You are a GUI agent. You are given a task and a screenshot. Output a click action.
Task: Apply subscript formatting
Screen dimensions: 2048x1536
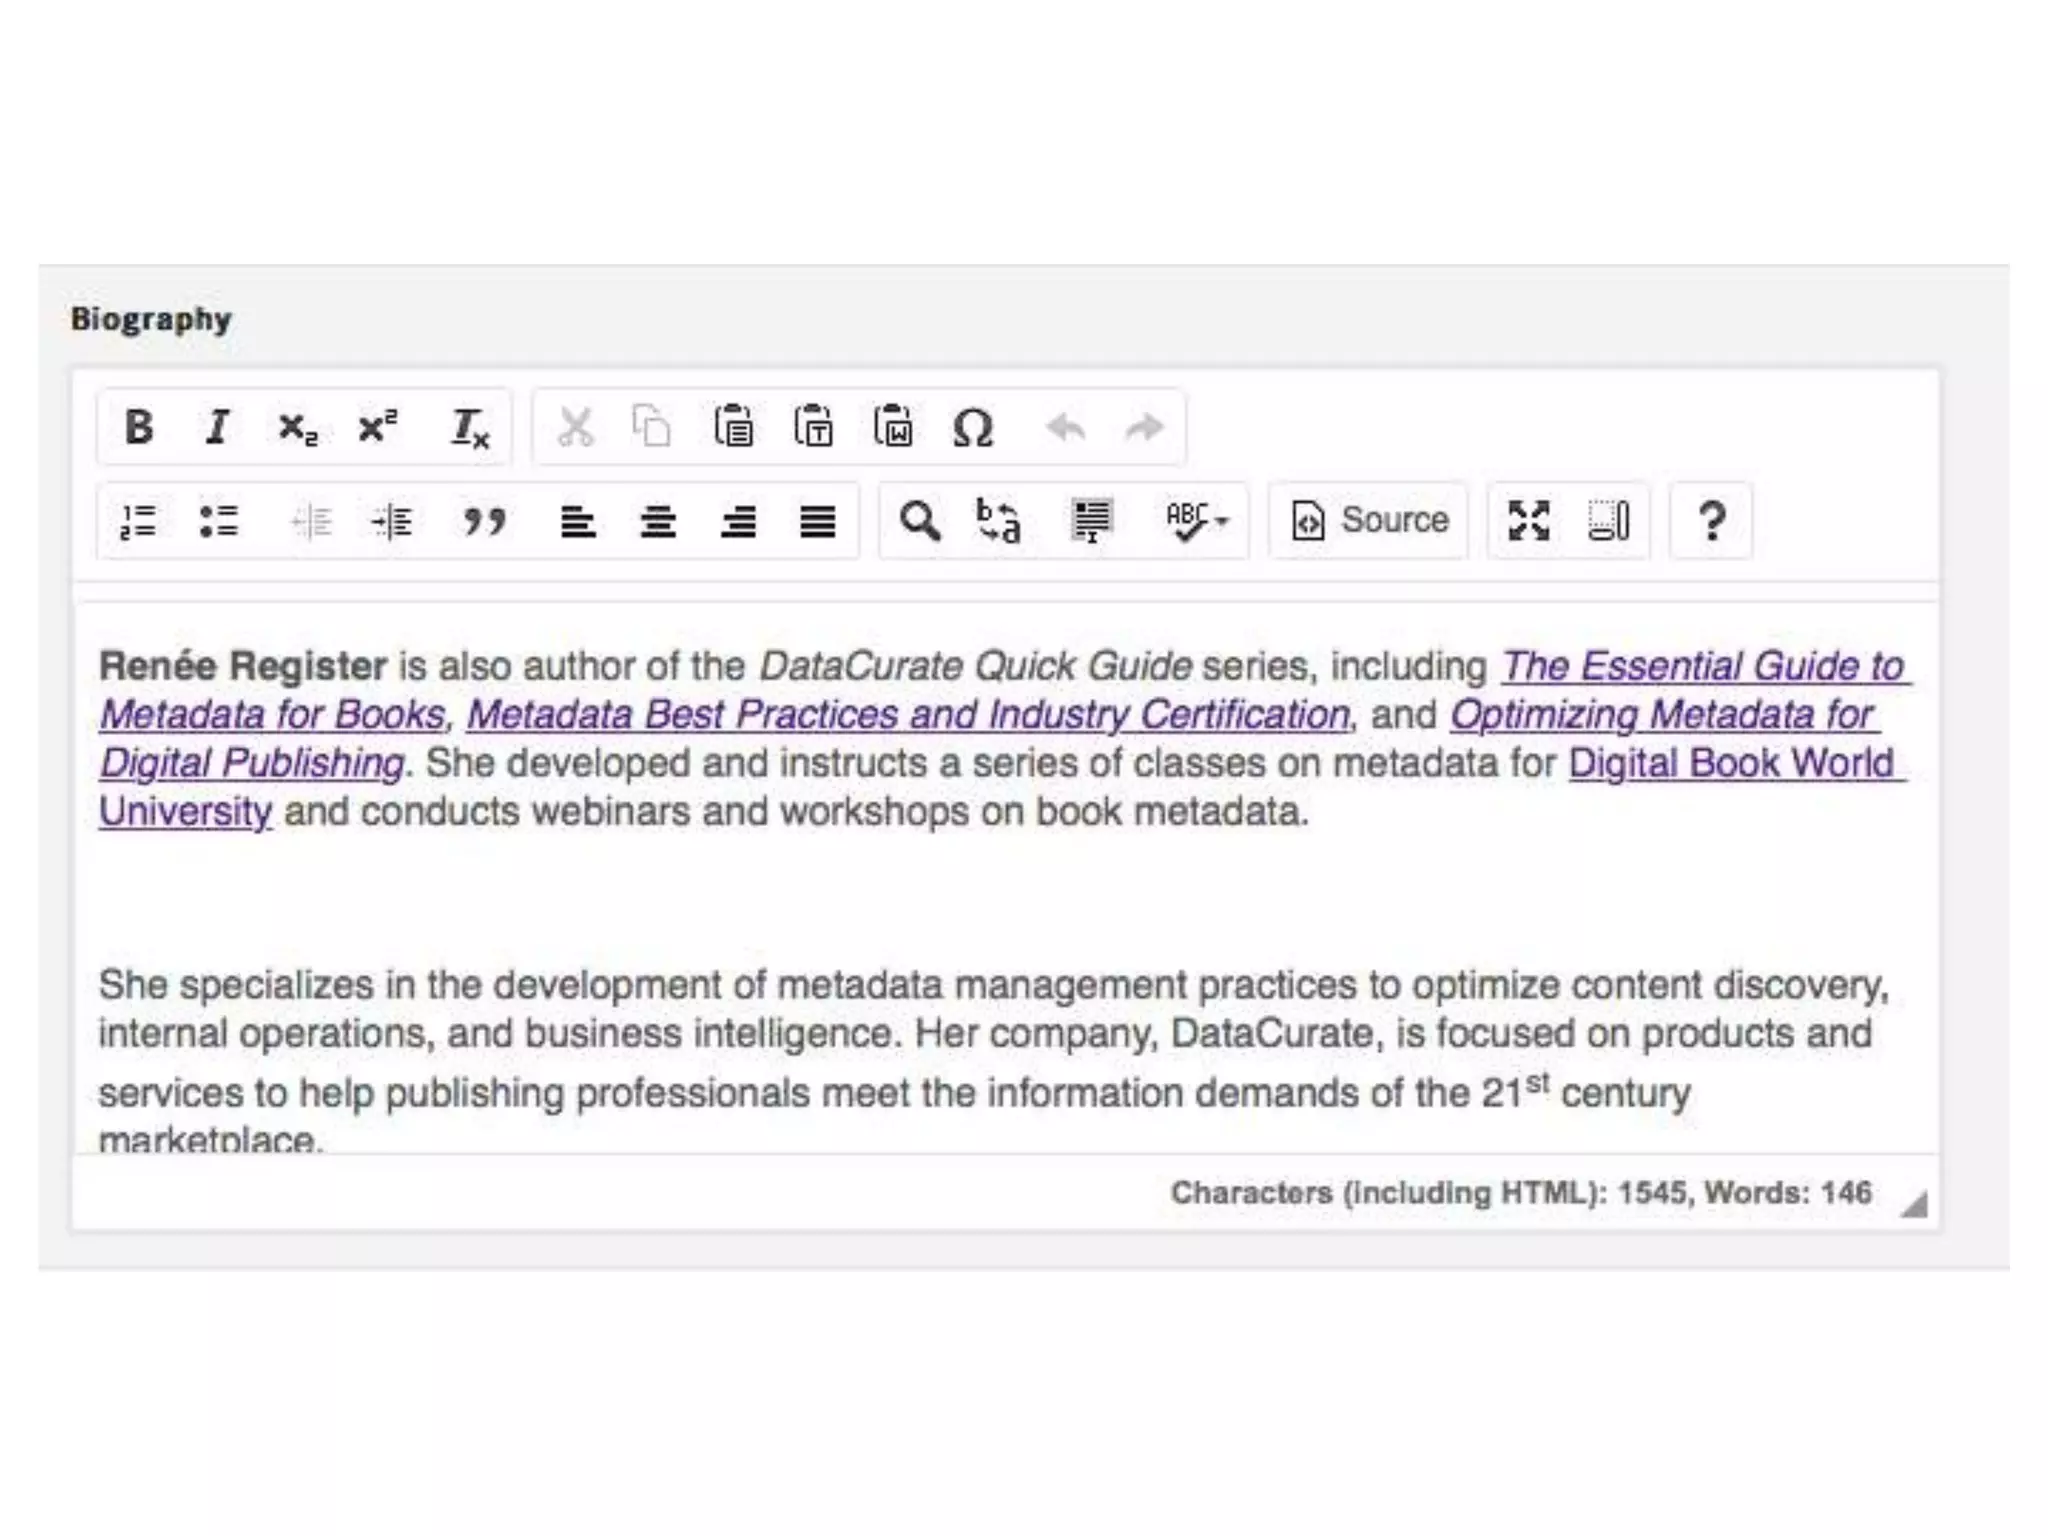[x=297, y=428]
